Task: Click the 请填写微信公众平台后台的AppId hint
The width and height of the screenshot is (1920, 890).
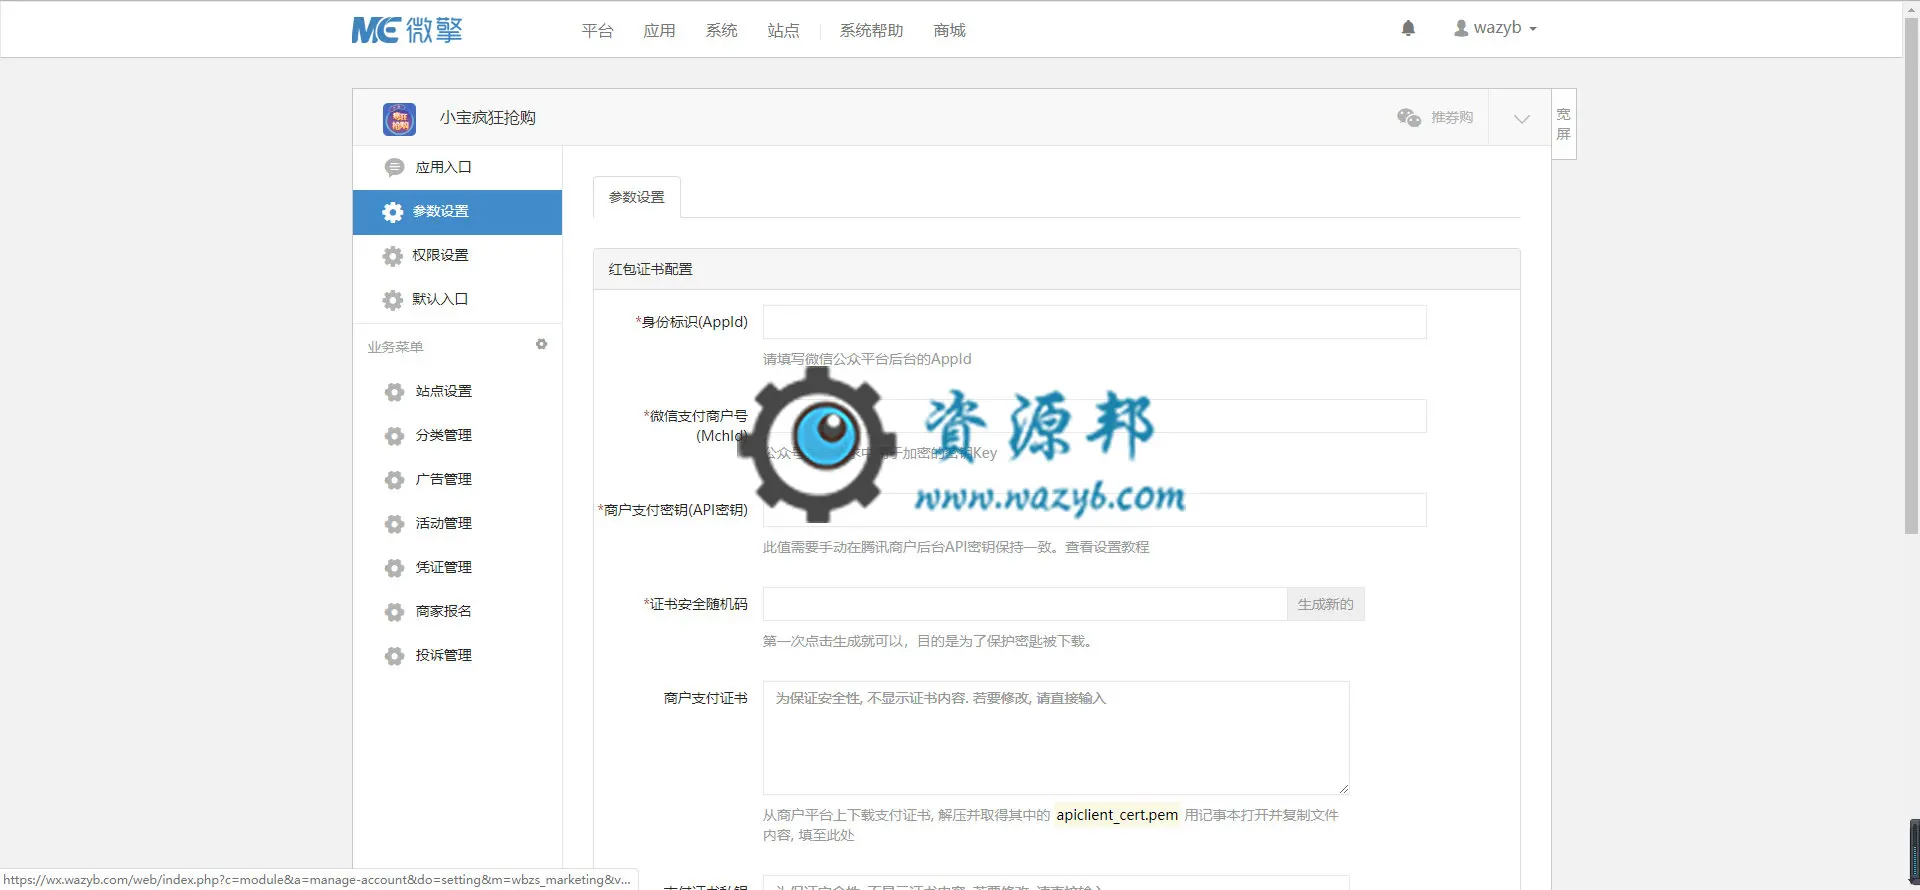Action: pos(867,359)
